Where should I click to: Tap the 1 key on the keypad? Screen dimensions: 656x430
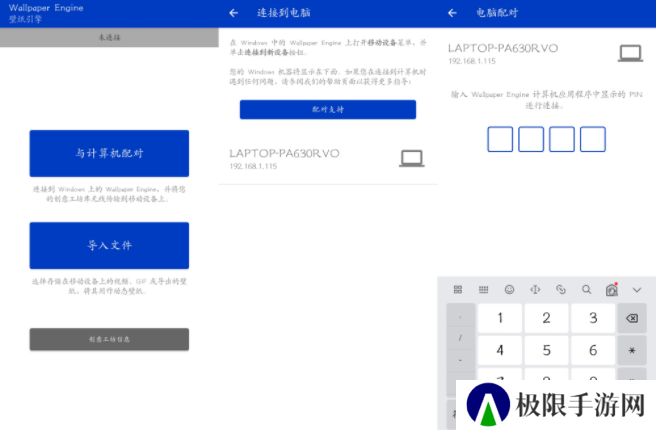pyautogui.click(x=500, y=318)
